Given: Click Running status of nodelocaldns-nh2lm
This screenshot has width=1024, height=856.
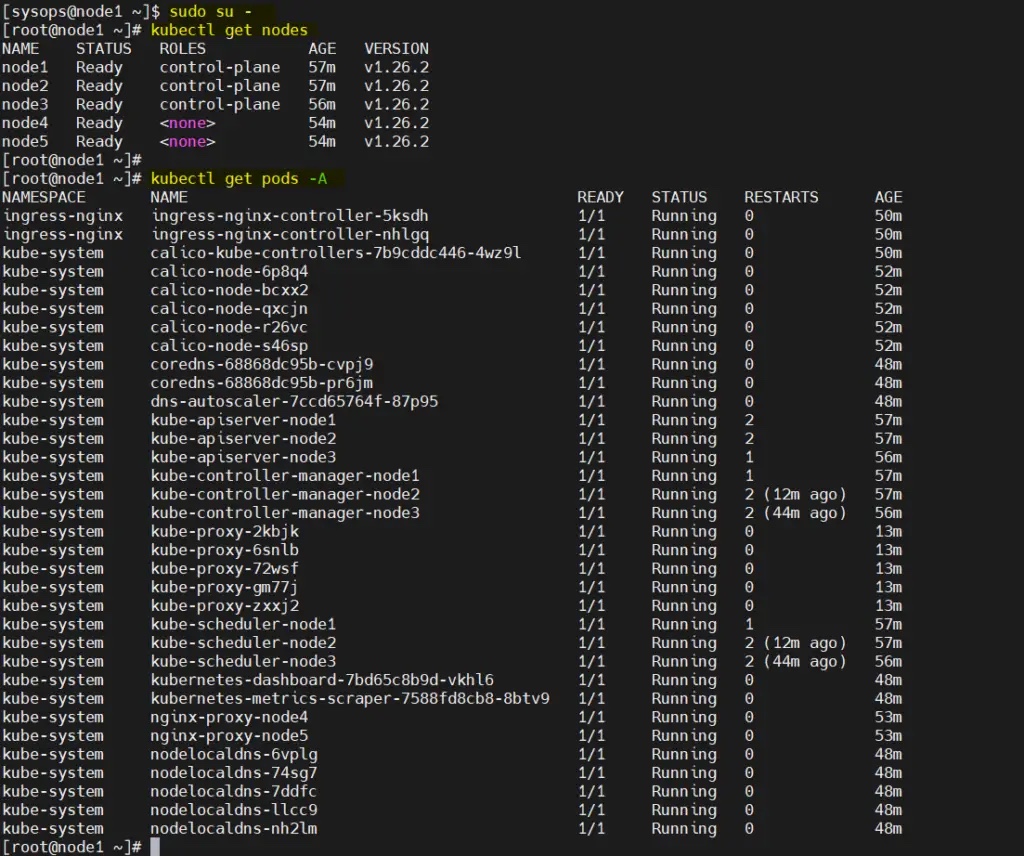Looking at the screenshot, I should pos(684,828).
